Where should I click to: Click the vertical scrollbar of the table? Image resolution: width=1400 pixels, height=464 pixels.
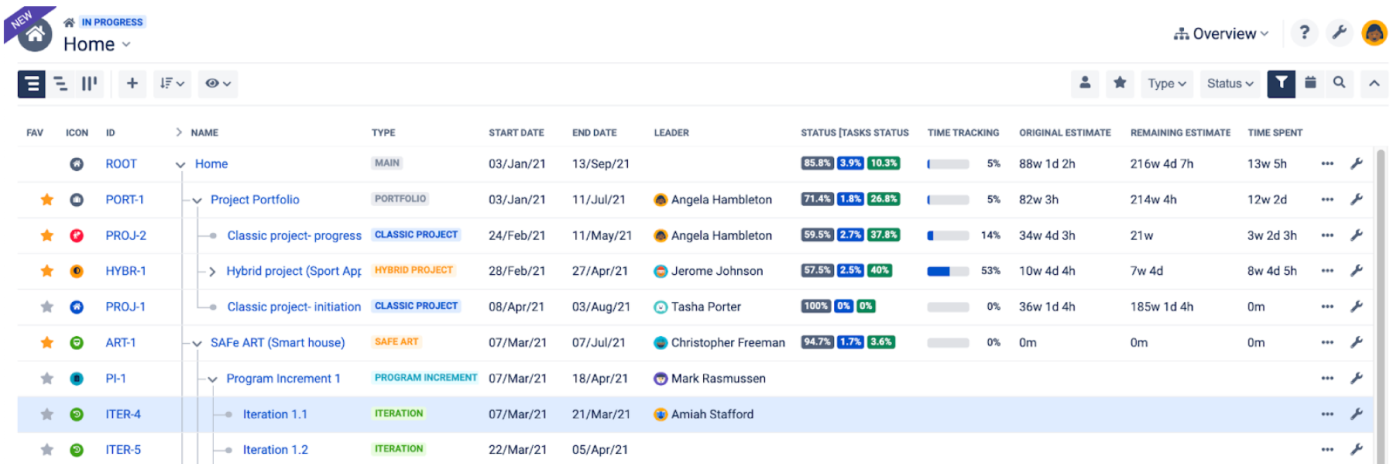[x=1381, y=306]
